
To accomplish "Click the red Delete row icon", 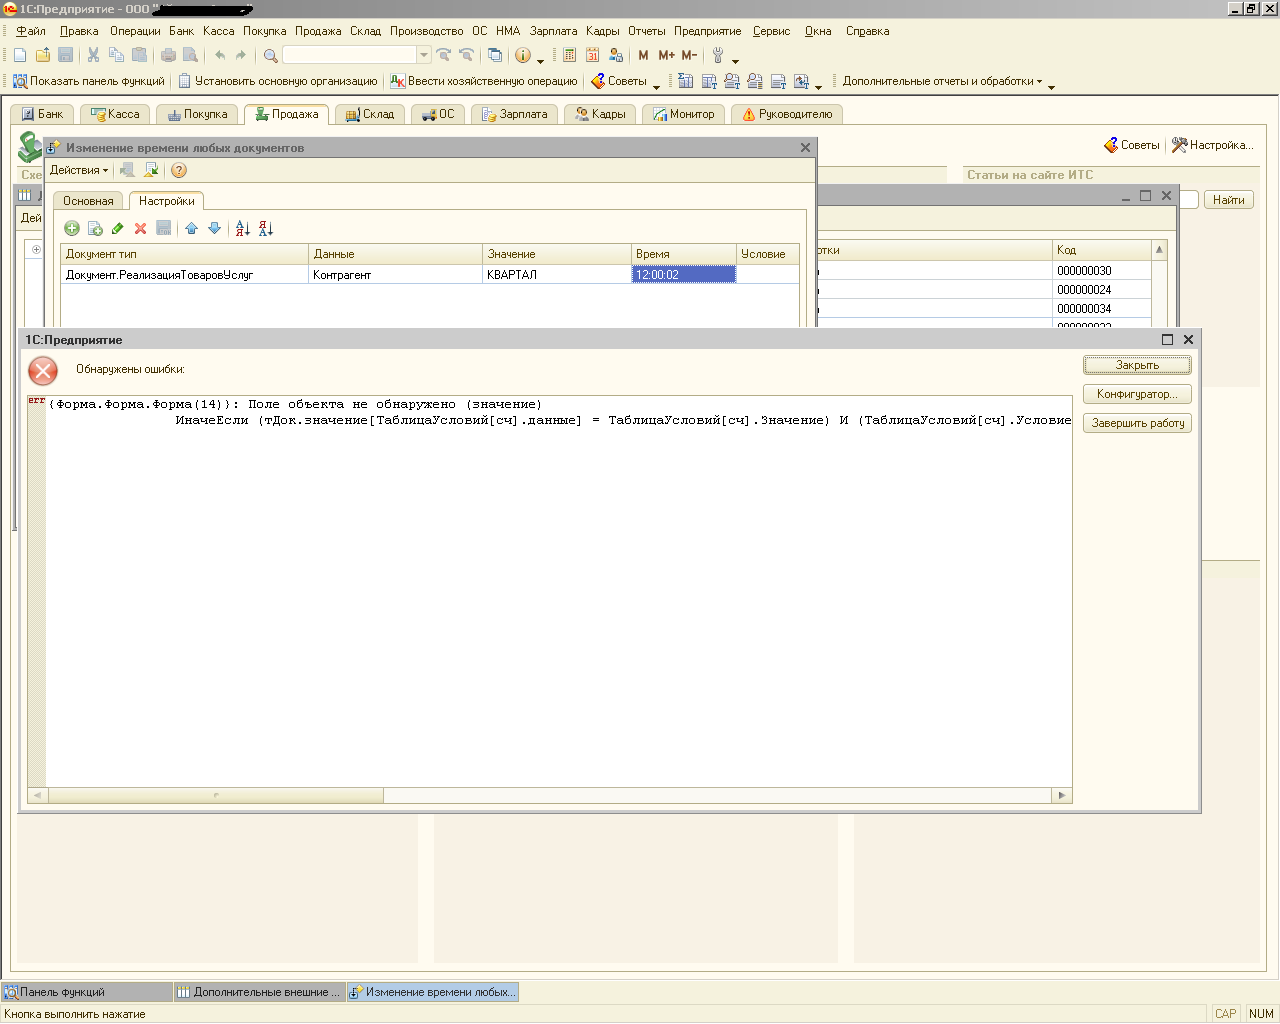I will click(x=141, y=229).
